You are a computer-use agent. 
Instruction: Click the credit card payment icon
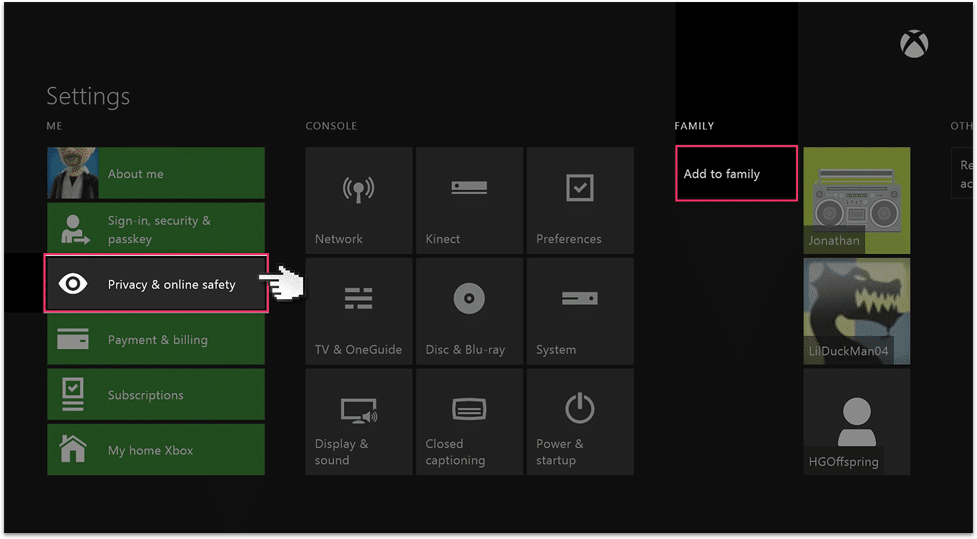[73, 339]
